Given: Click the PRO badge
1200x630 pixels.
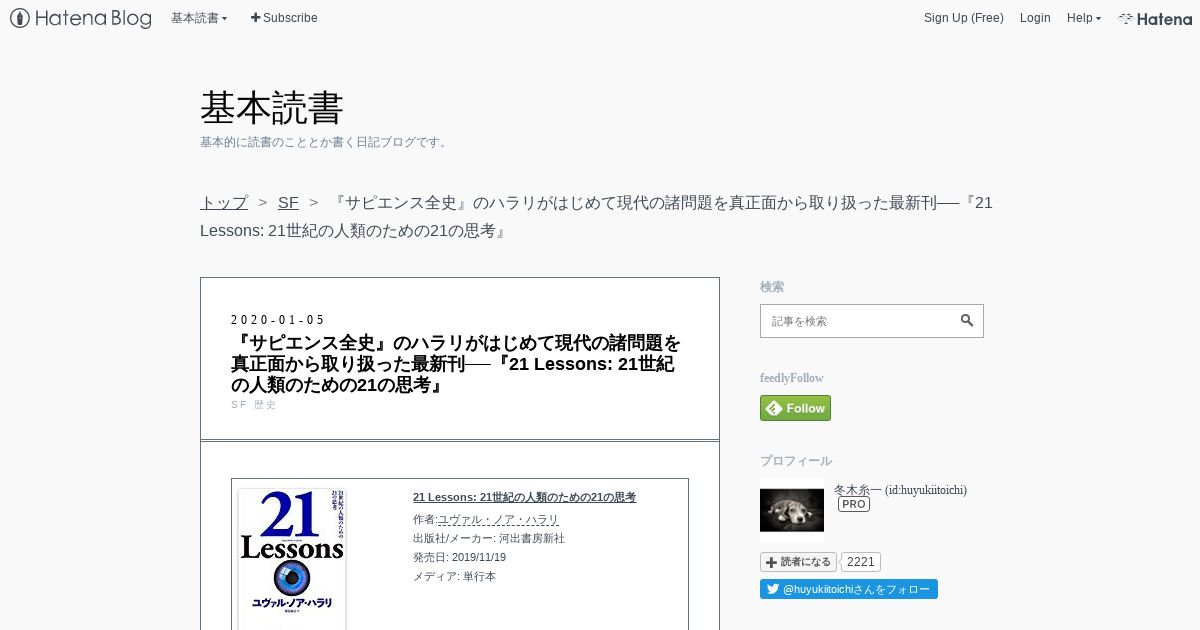Looking at the screenshot, I should 854,505.
